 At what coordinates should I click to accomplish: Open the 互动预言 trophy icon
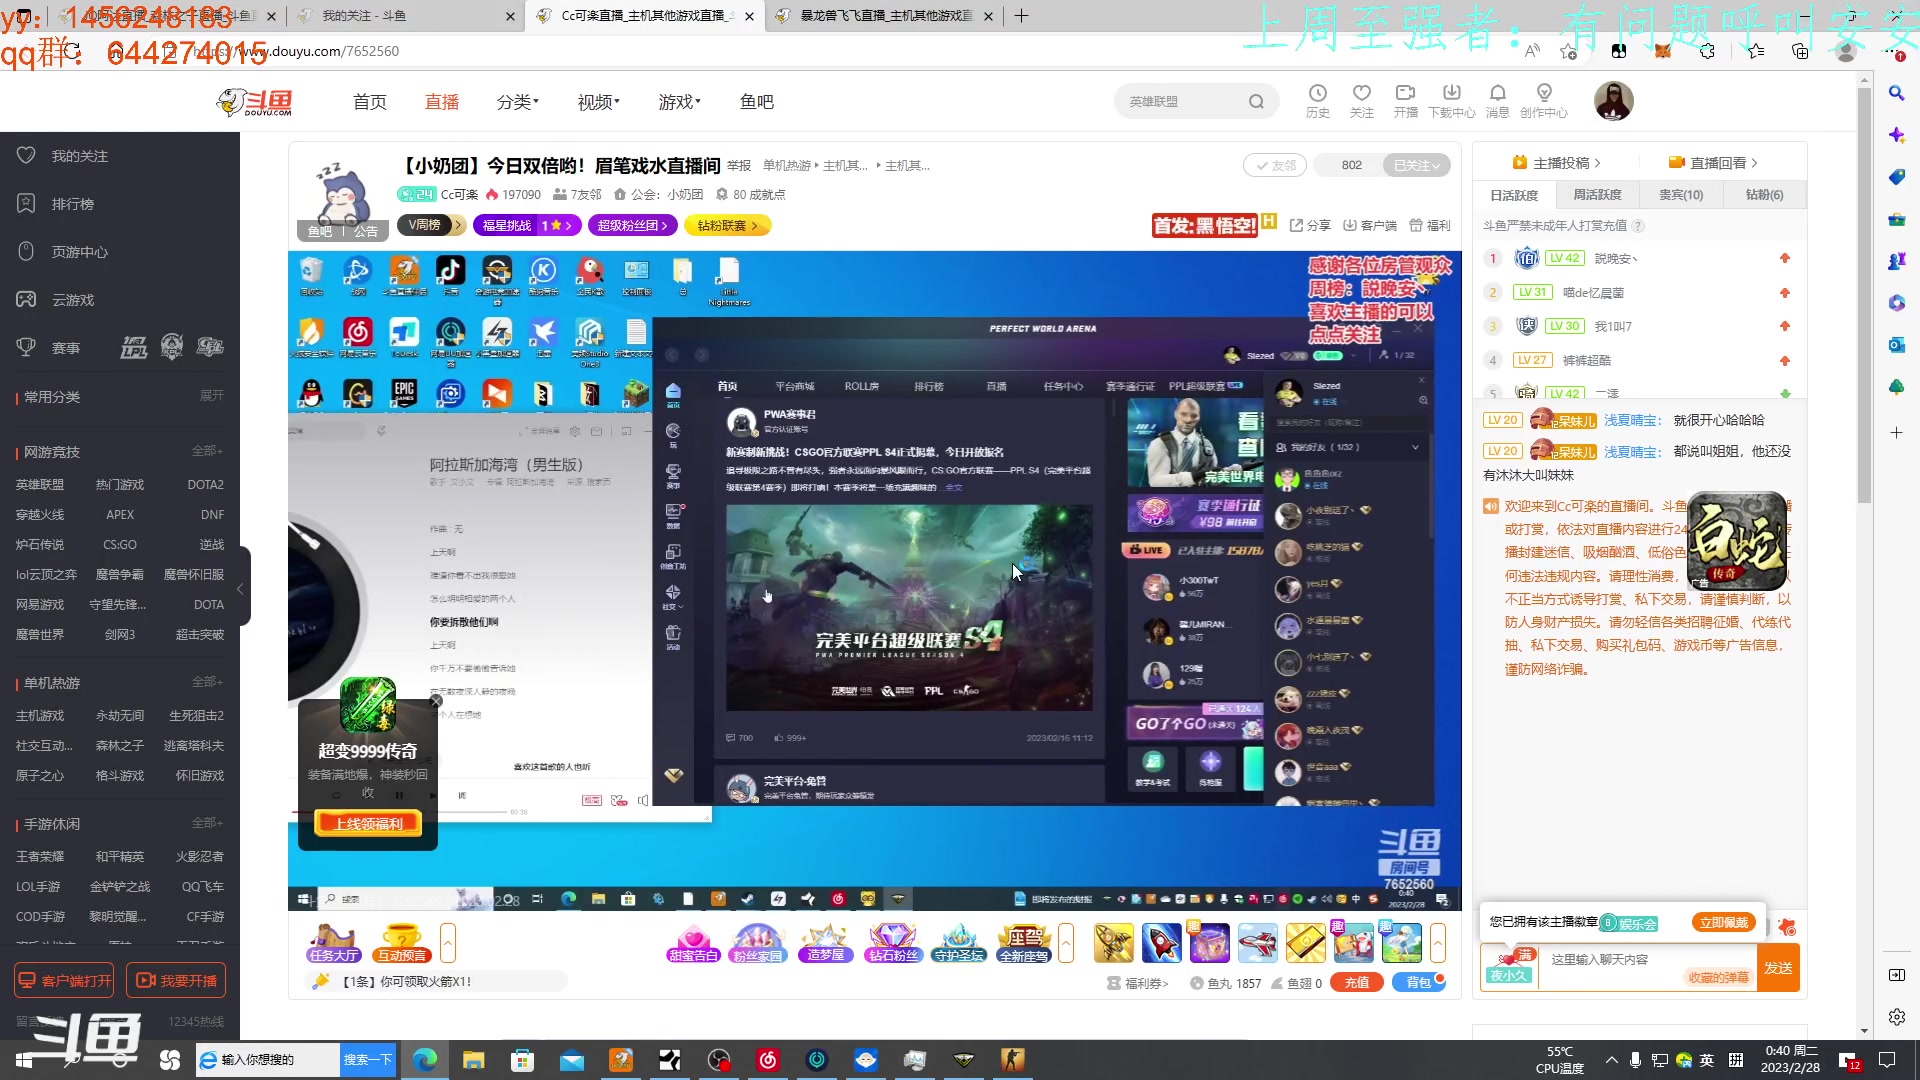[401, 943]
